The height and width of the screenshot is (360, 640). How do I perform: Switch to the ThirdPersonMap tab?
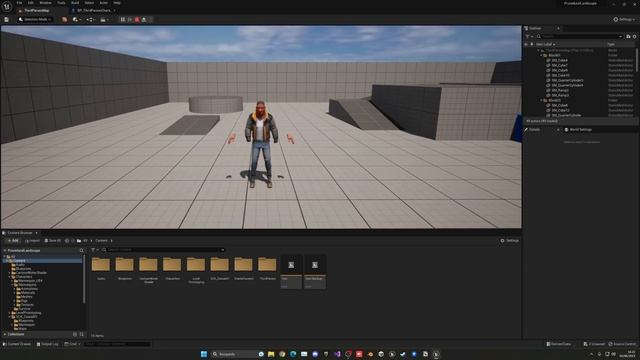(x=36, y=10)
